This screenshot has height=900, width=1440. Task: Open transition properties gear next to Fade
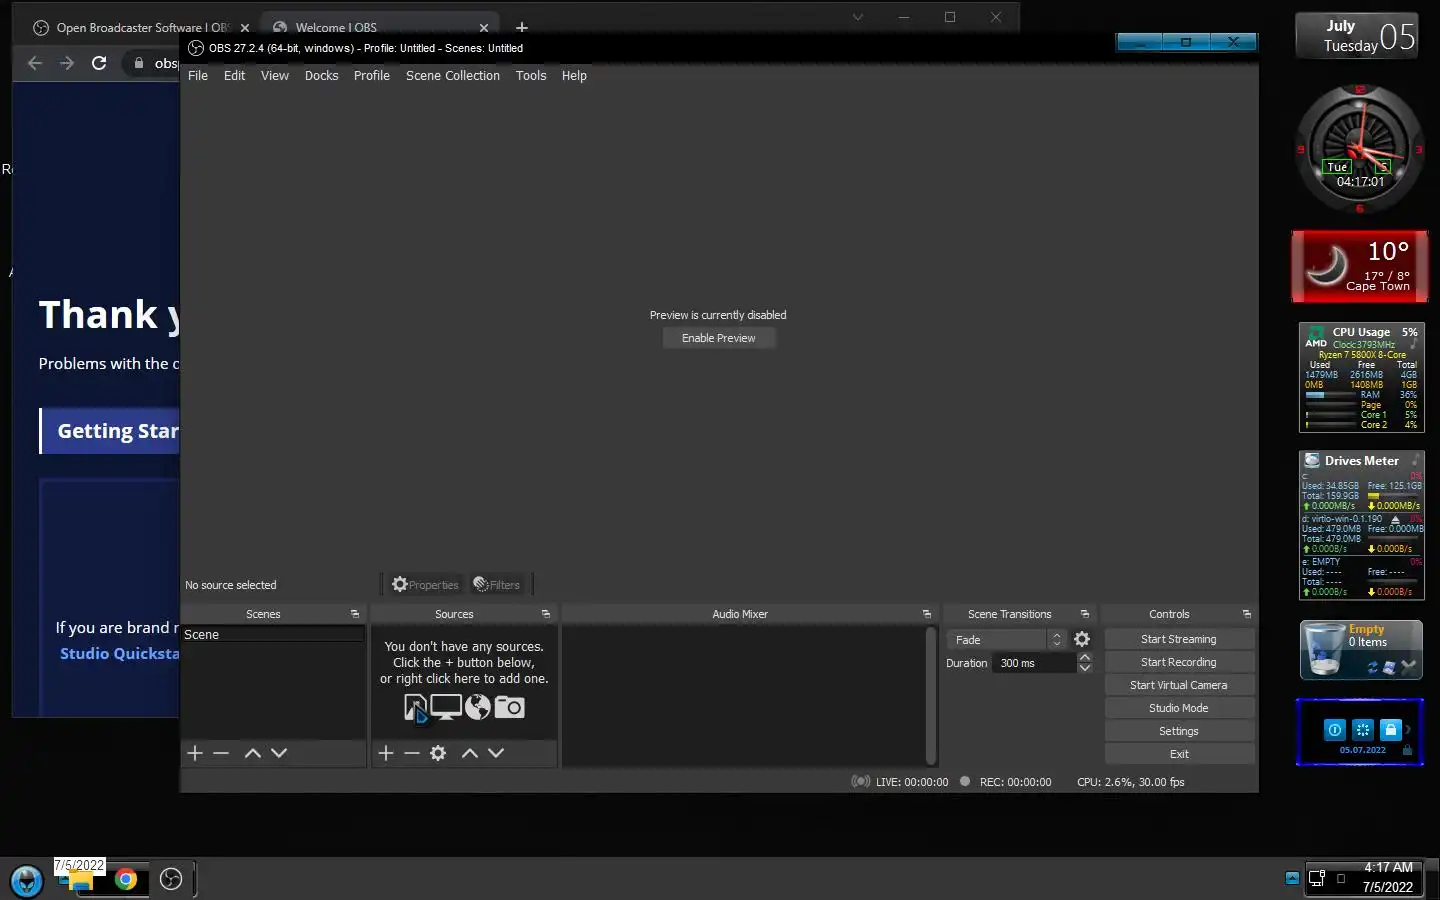(x=1082, y=639)
